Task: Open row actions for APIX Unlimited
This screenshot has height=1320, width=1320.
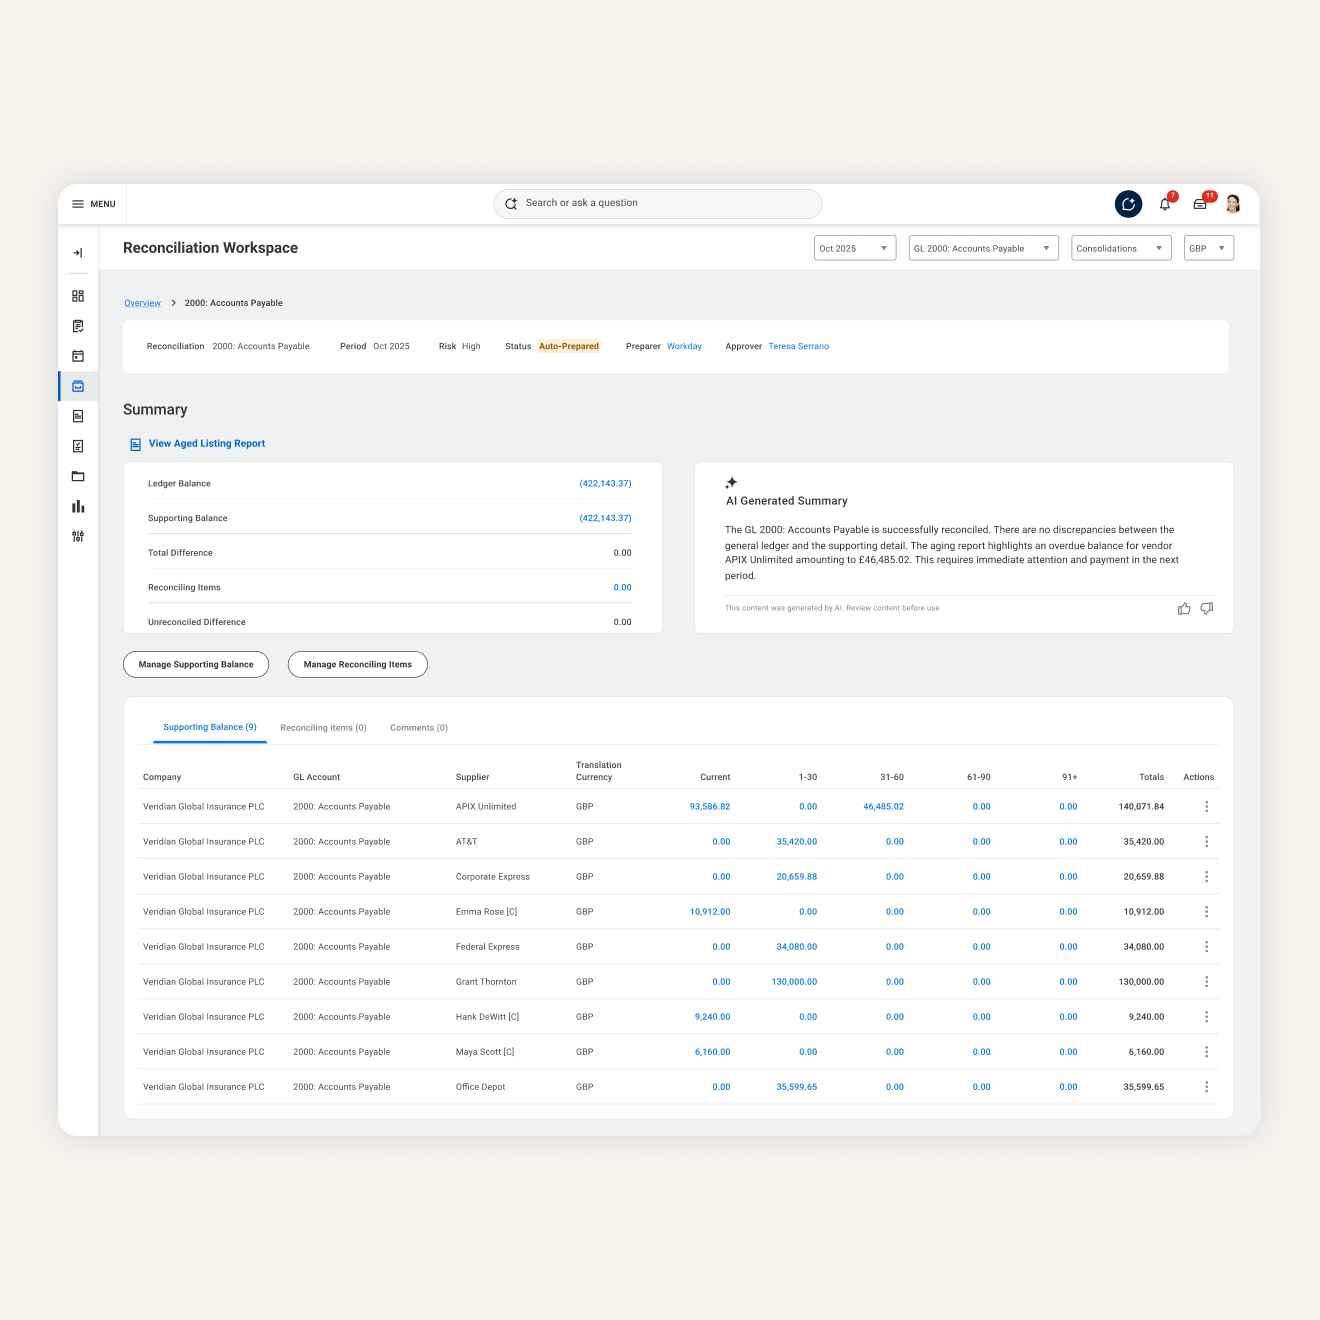Action: (1206, 806)
